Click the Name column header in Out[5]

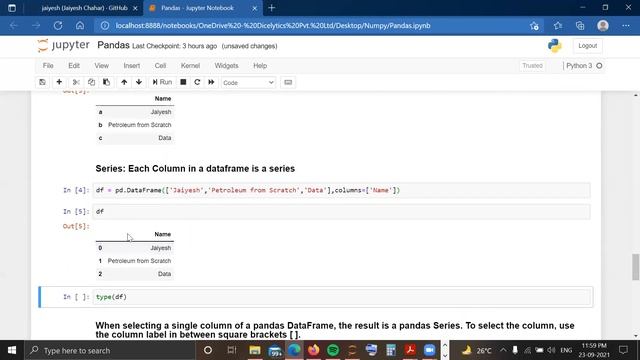click(162, 234)
